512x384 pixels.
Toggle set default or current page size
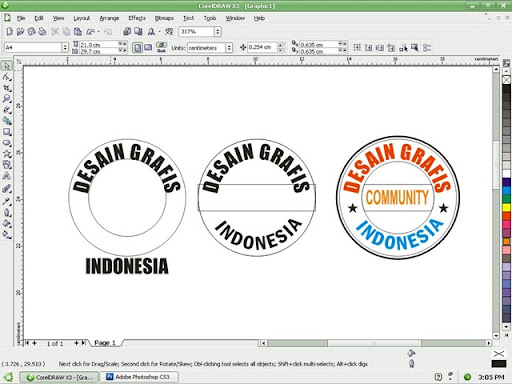tap(161, 47)
